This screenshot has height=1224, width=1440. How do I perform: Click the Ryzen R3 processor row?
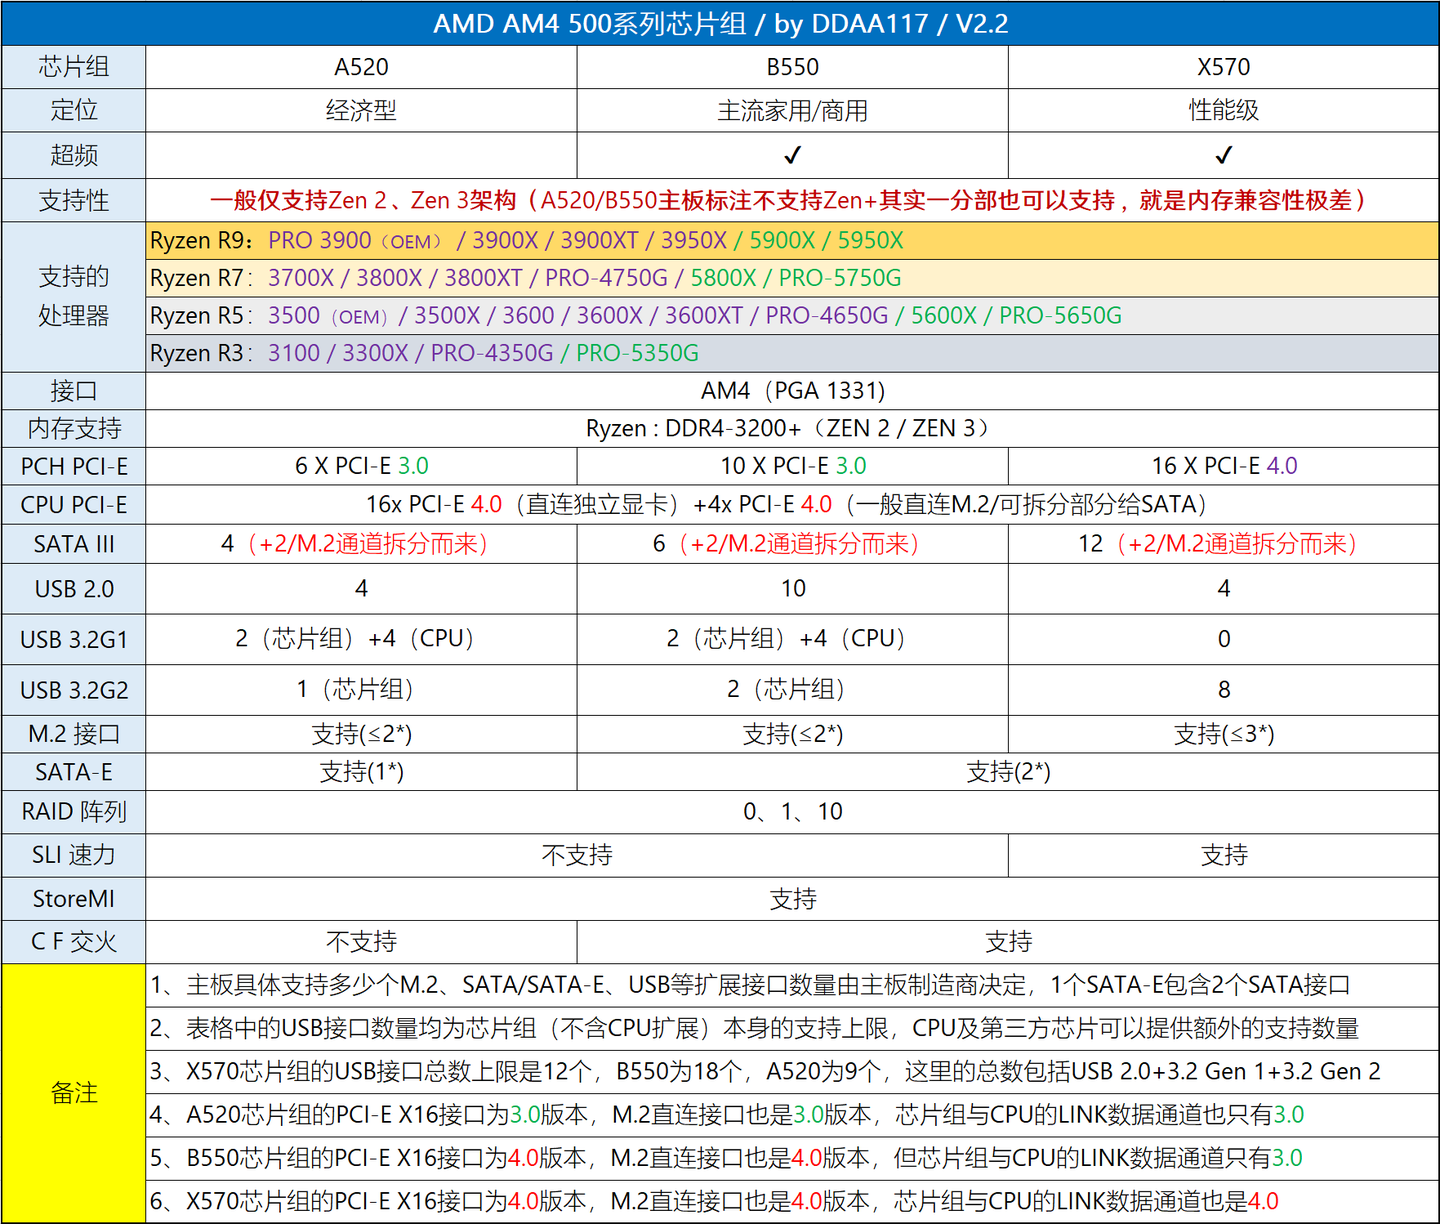coord(792,353)
